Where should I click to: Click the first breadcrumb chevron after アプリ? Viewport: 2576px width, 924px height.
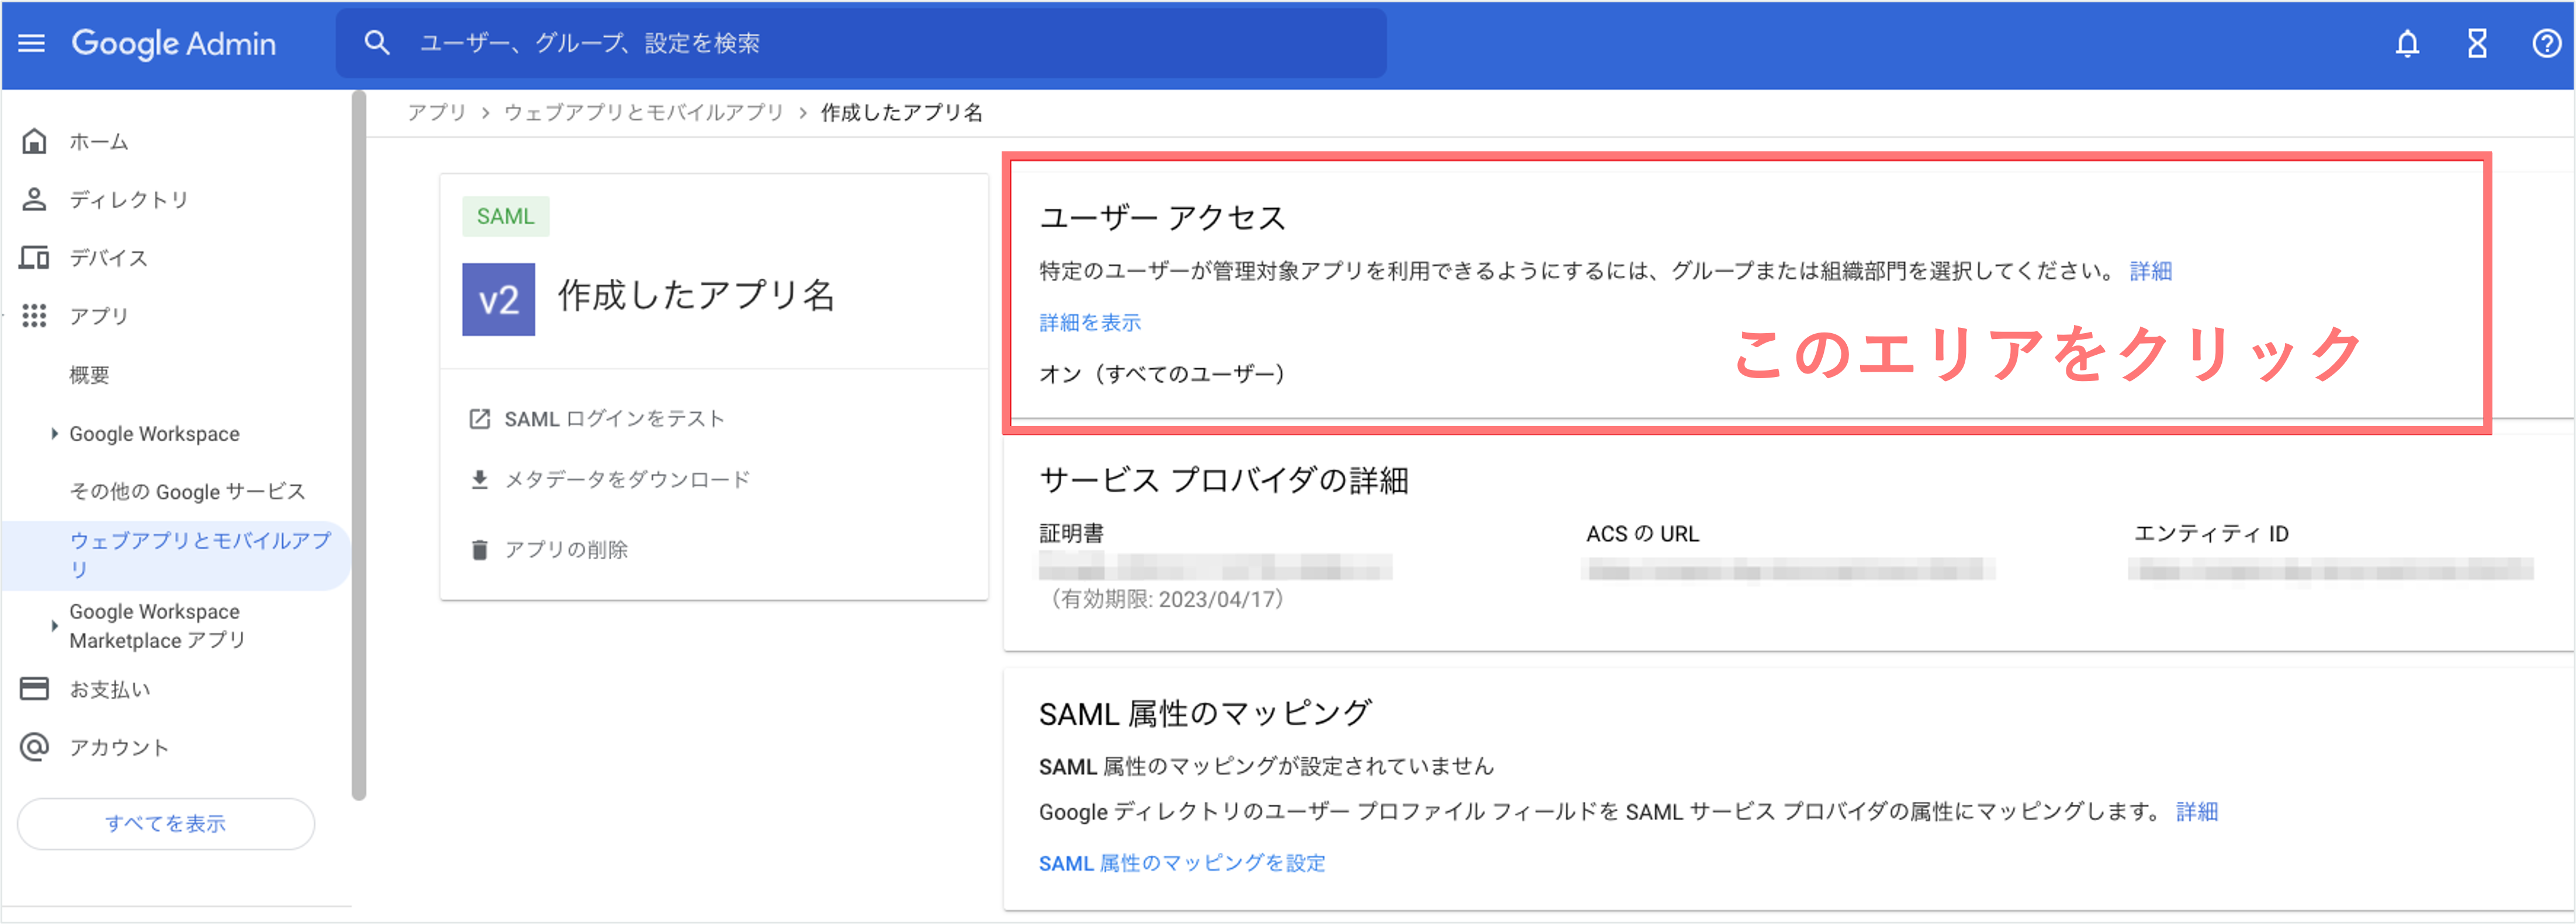[485, 113]
